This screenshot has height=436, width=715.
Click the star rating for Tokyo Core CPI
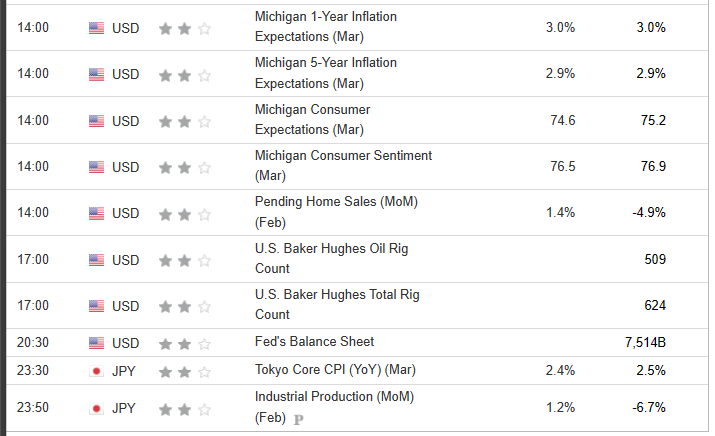coord(185,370)
